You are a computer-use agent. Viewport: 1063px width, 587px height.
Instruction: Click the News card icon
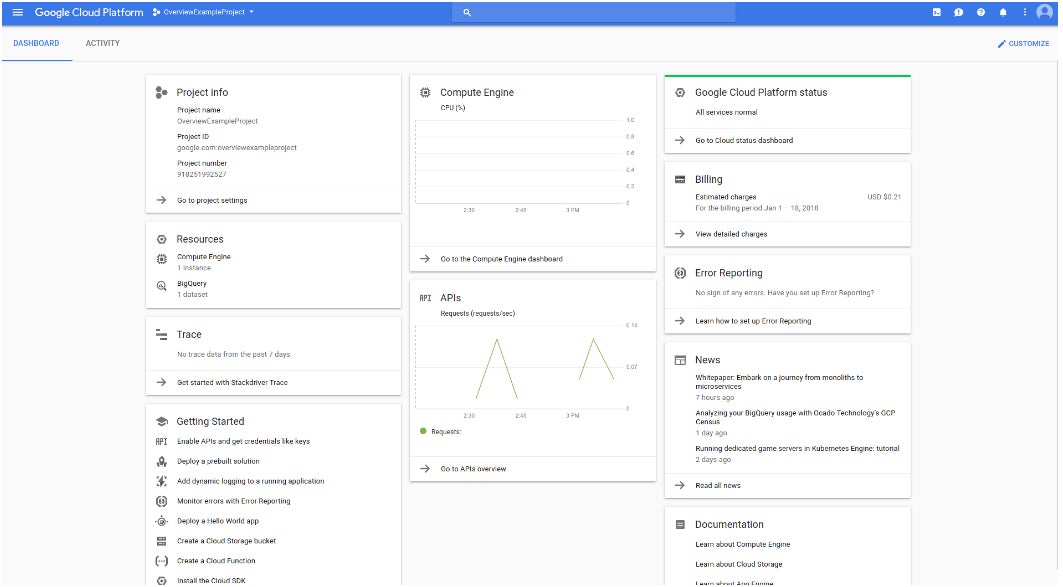pyautogui.click(x=680, y=361)
